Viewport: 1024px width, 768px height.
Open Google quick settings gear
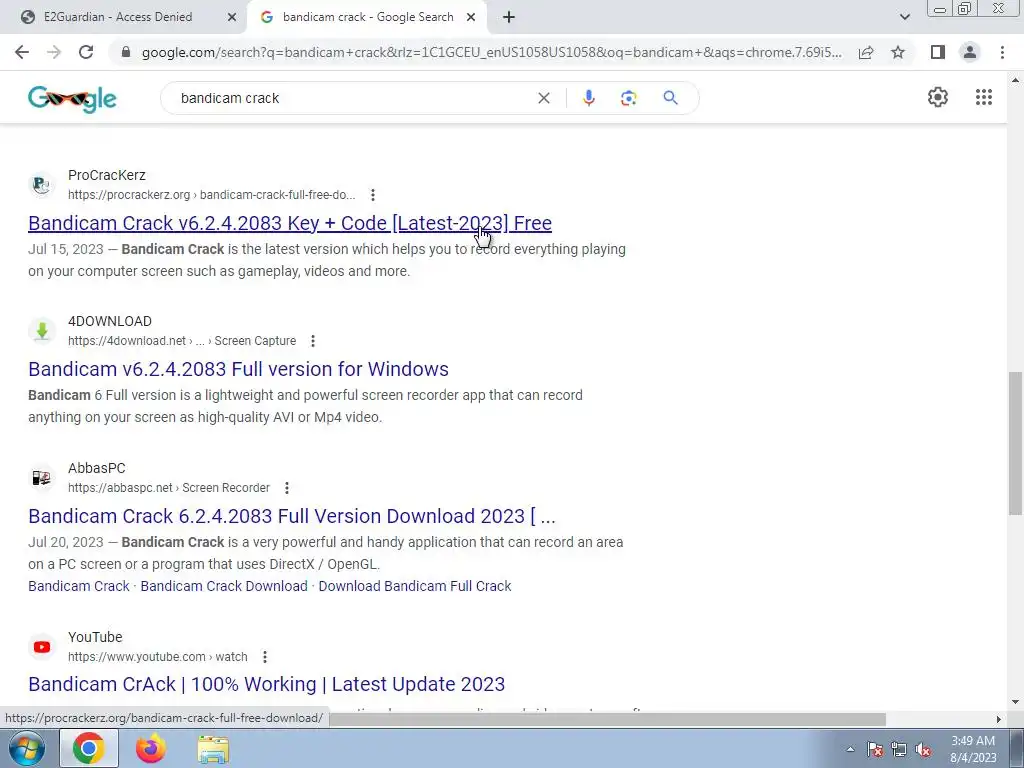click(x=938, y=97)
